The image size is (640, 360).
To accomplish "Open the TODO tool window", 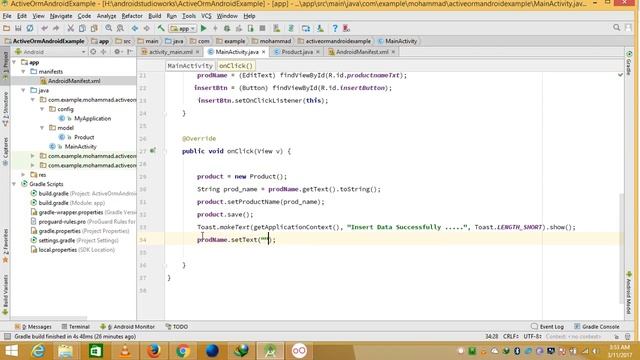I will (177, 327).
